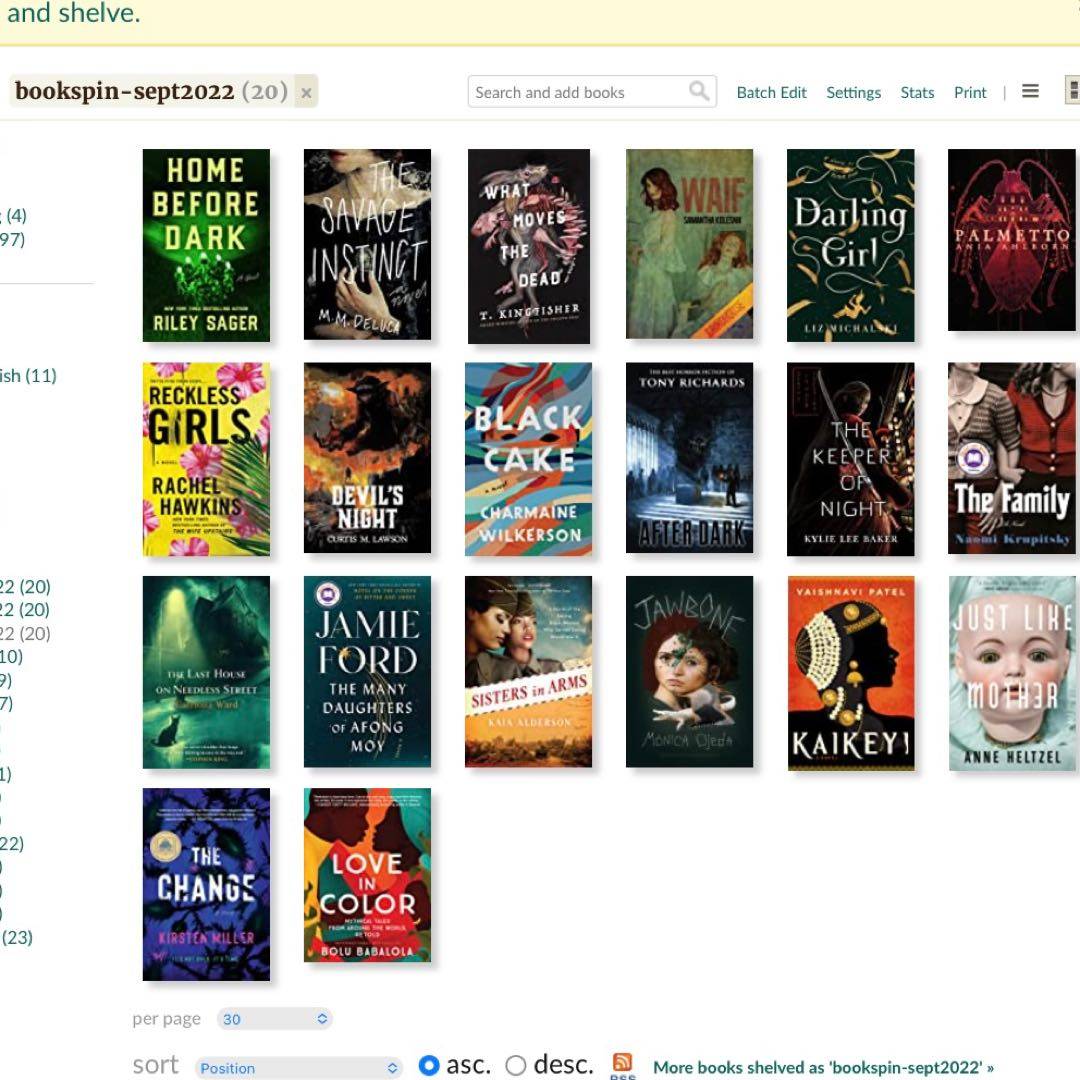Open the sort by Position dropdown
1080x1080 pixels.
tap(298, 1068)
